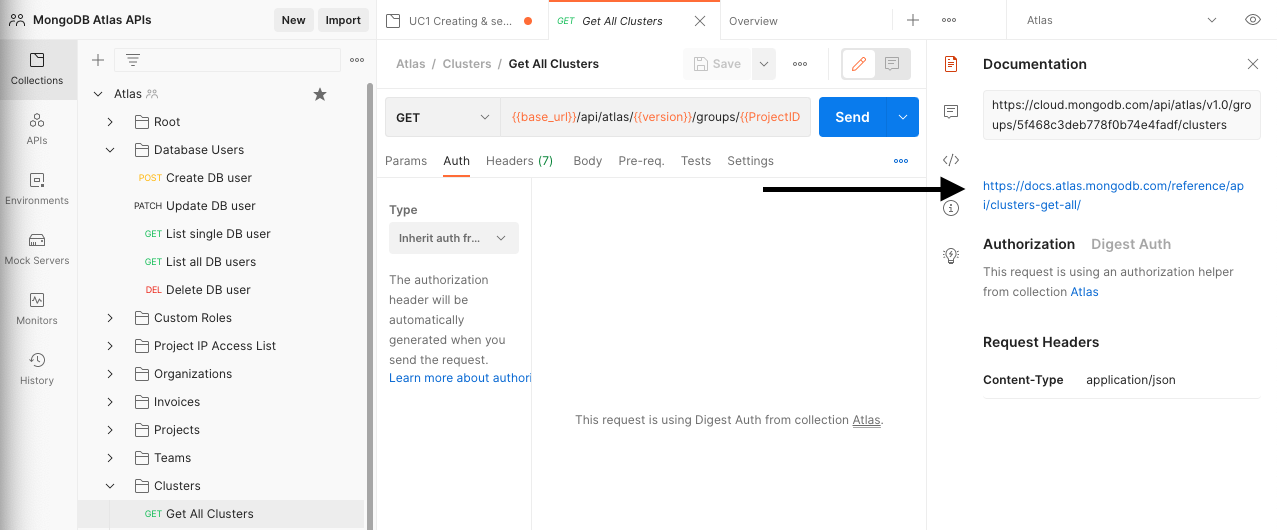The image size is (1277, 530).
Task: Click the request URL input field
Action: click(x=655, y=117)
